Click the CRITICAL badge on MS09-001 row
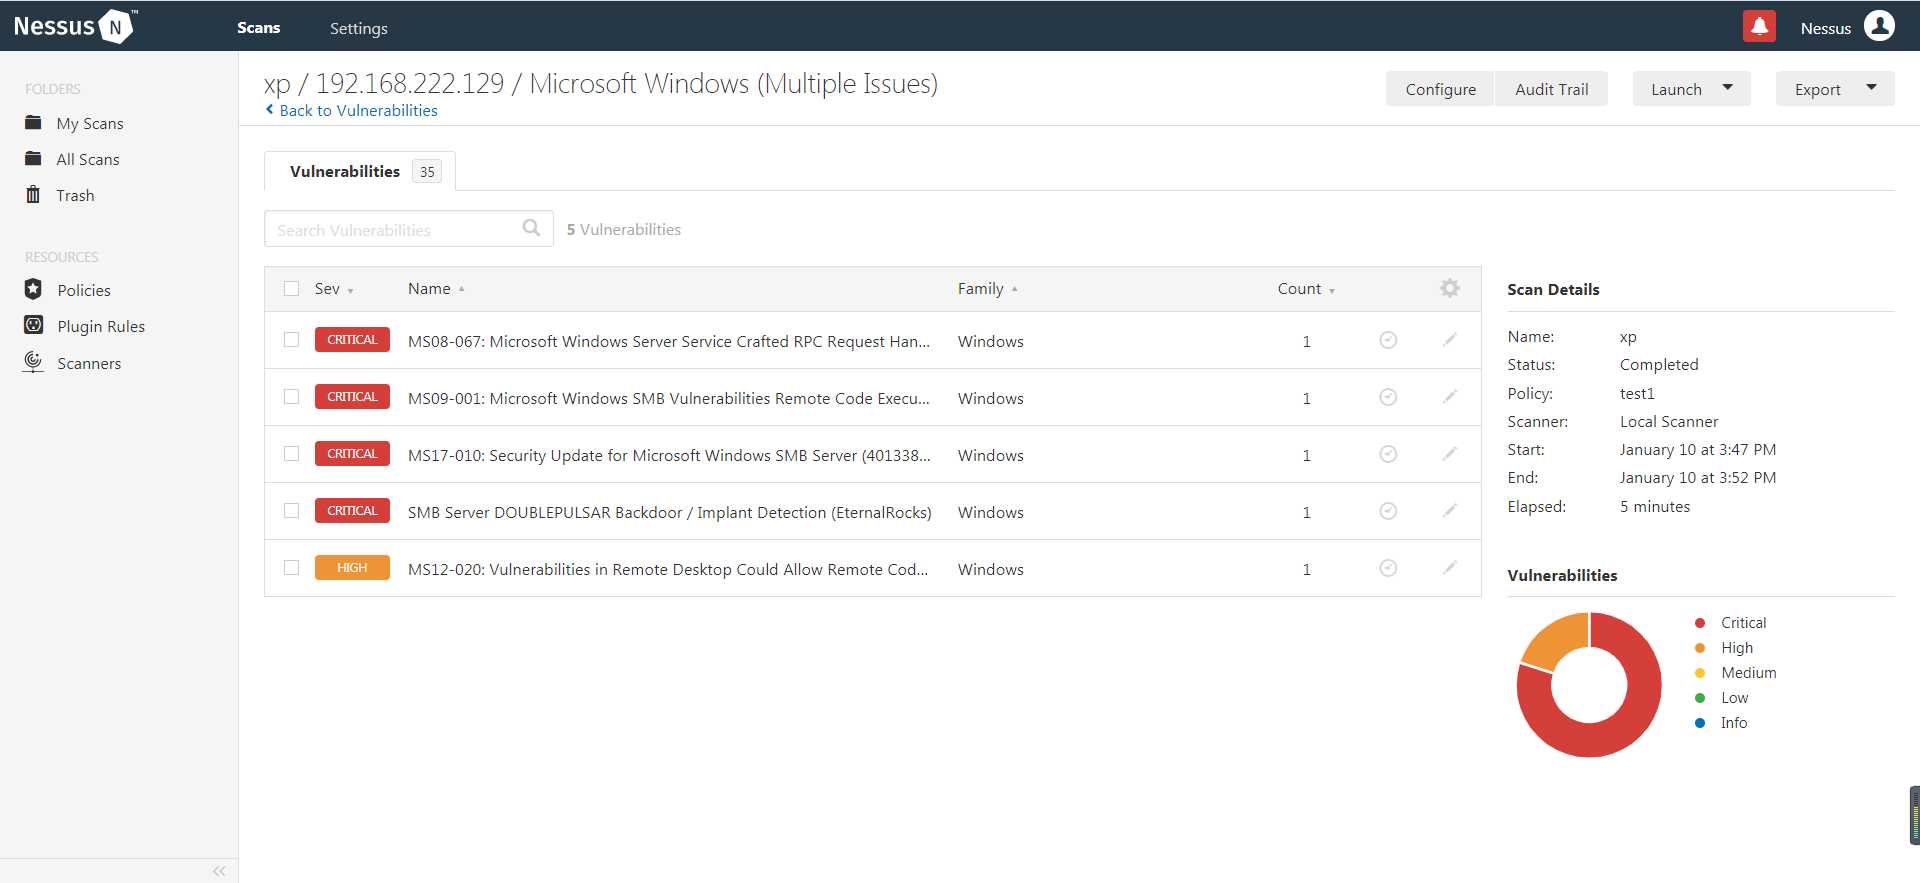1920x883 pixels. [x=352, y=397]
